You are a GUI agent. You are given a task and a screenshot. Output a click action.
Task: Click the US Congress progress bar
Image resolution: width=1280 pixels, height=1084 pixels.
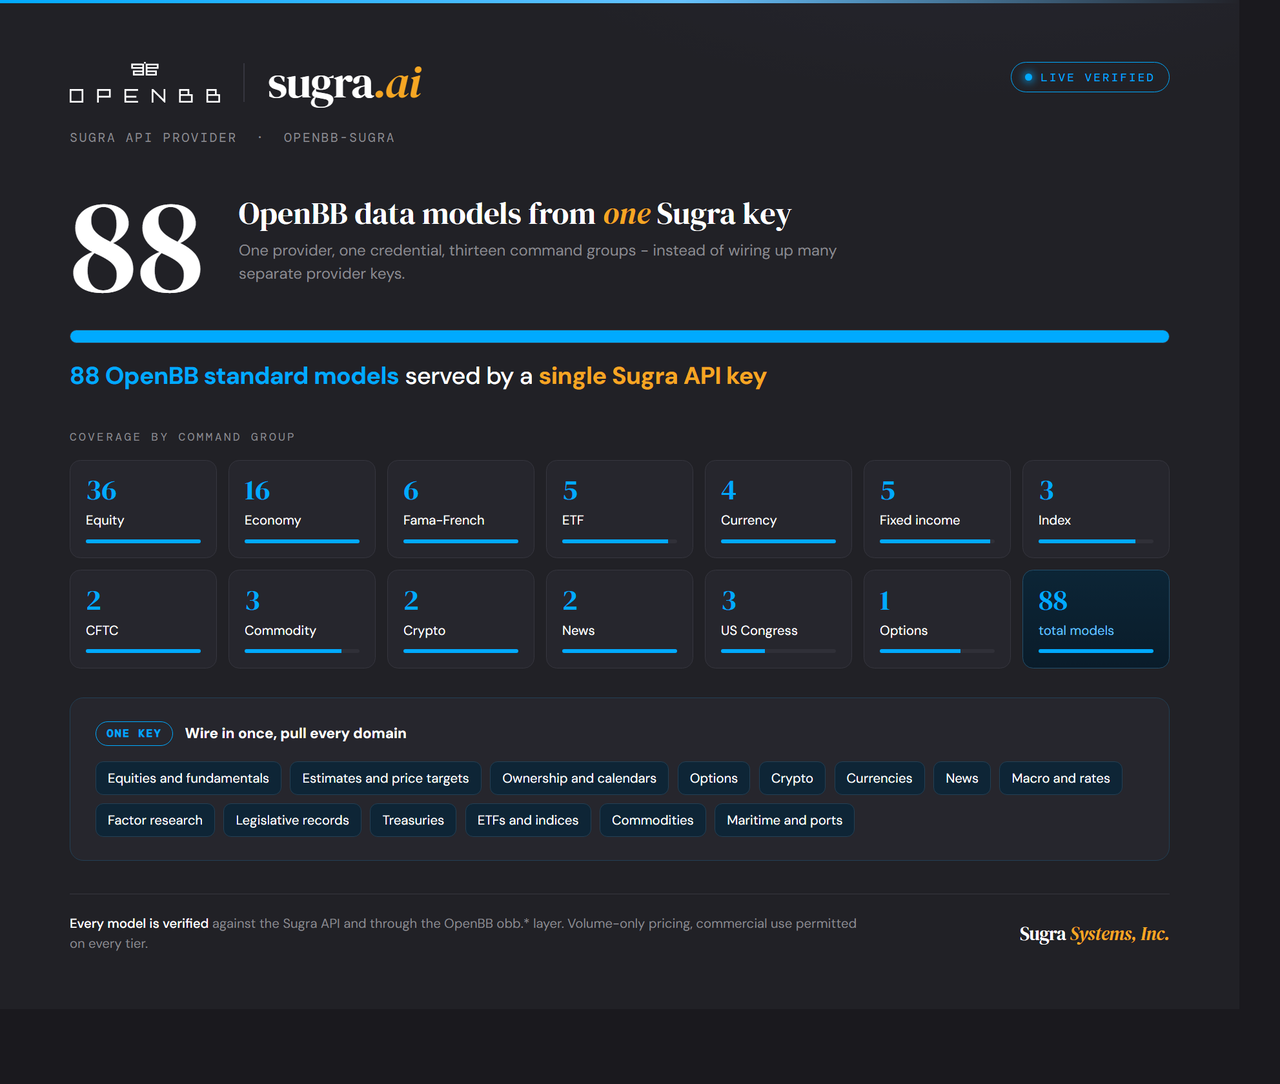[778, 651]
